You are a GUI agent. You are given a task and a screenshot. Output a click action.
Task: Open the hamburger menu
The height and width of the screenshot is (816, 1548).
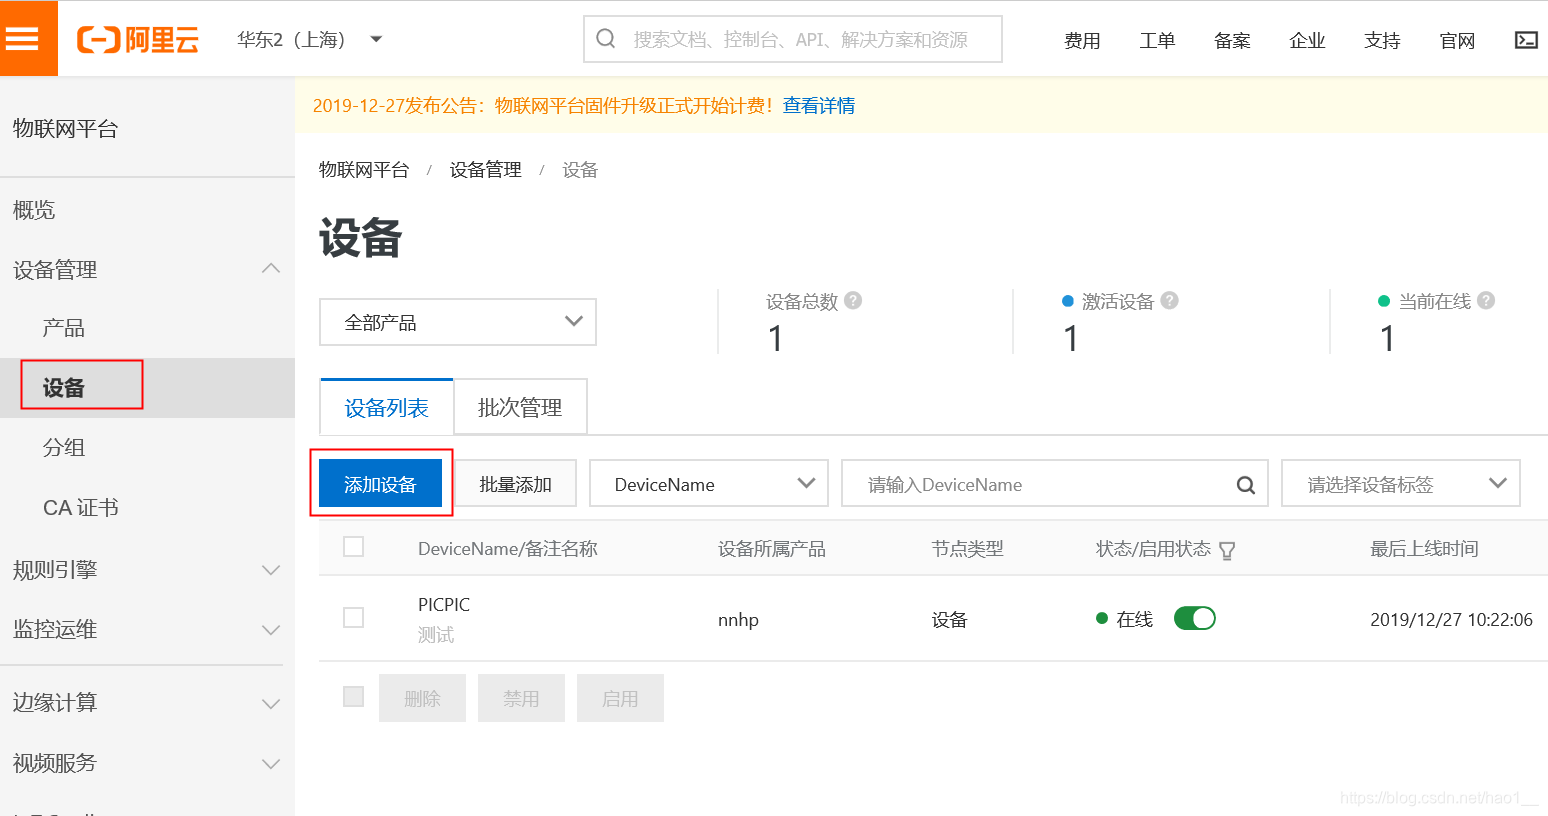22,39
